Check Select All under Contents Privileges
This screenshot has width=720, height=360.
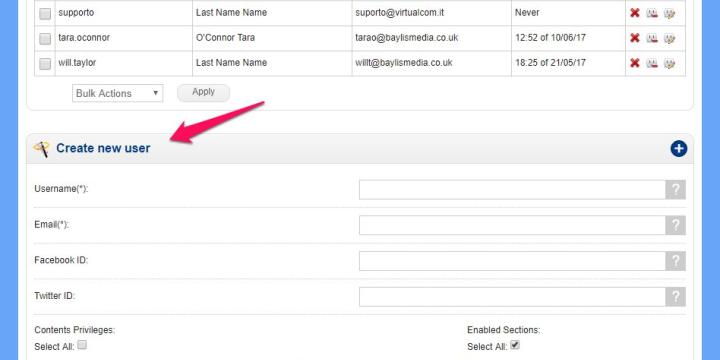[x=82, y=345]
